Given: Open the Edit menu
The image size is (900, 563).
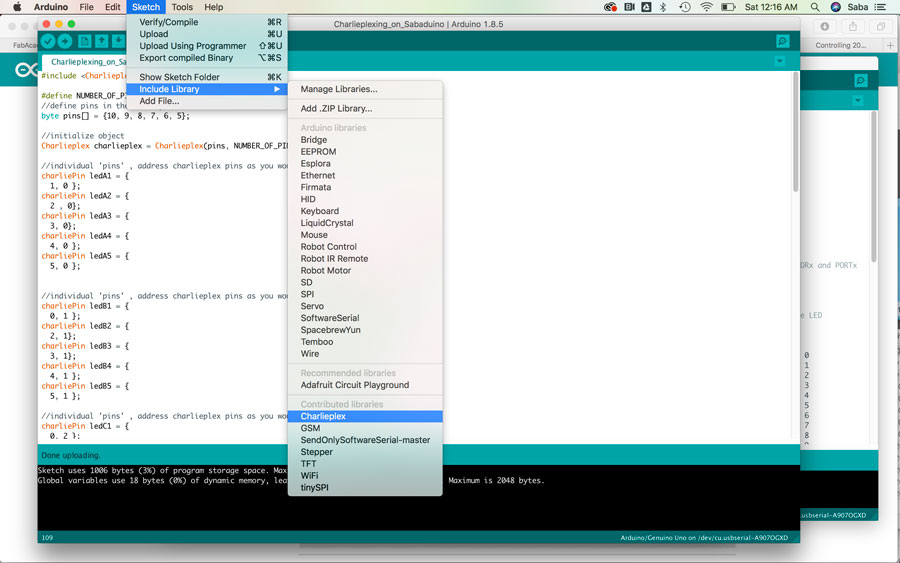Looking at the screenshot, I should pos(112,7).
